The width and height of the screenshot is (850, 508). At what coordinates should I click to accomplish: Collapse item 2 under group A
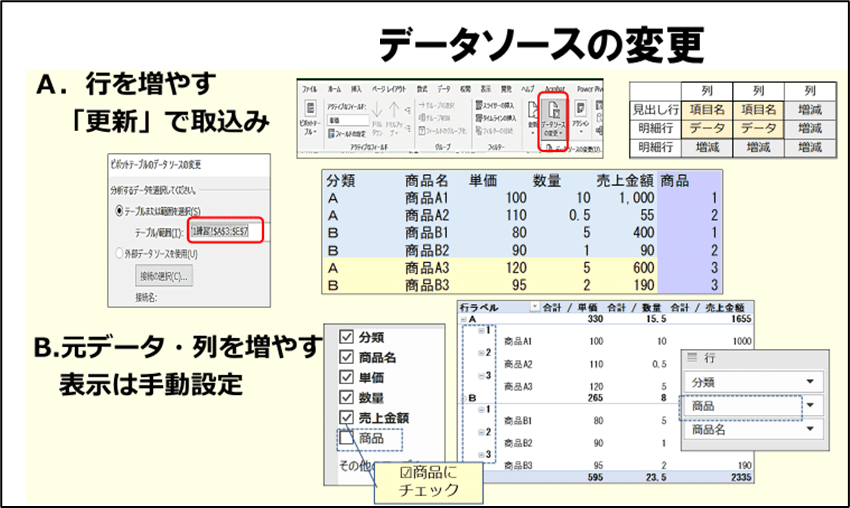tap(481, 353)
